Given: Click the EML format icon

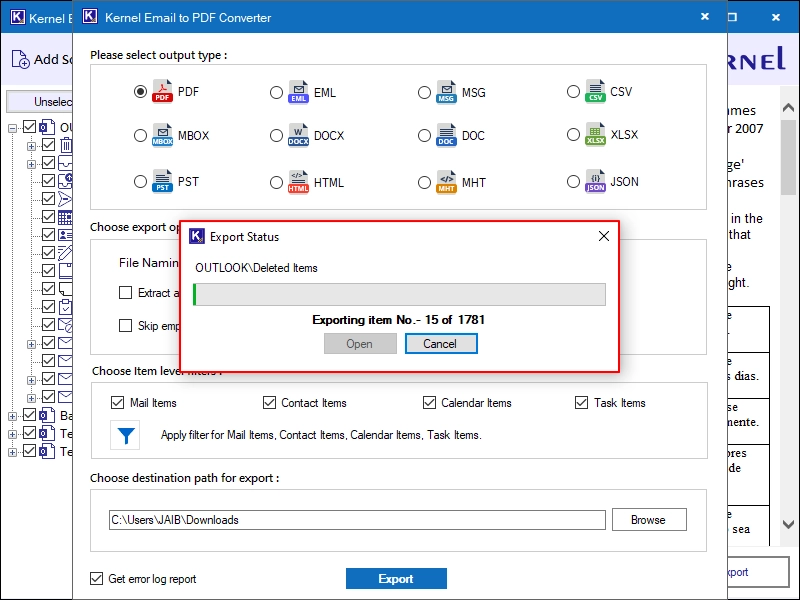Looking at the screenshot, I should click(298, 92).
